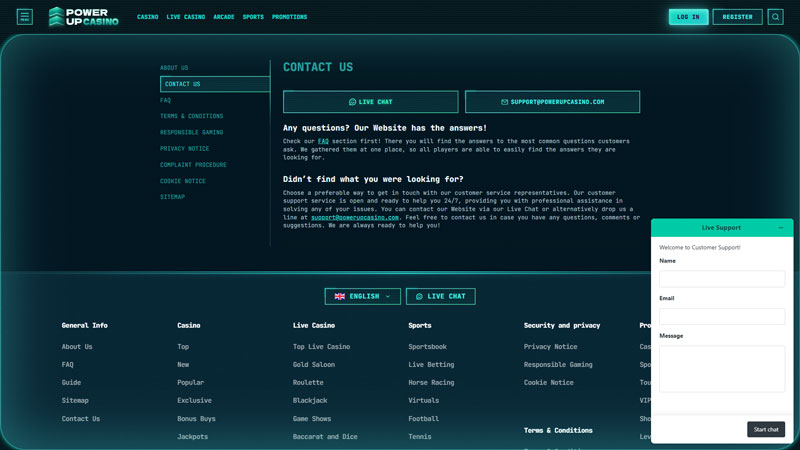This screenshot has width=800, height=450.
Task: Select the Arcade navigation item
Action: click(223, 17)
